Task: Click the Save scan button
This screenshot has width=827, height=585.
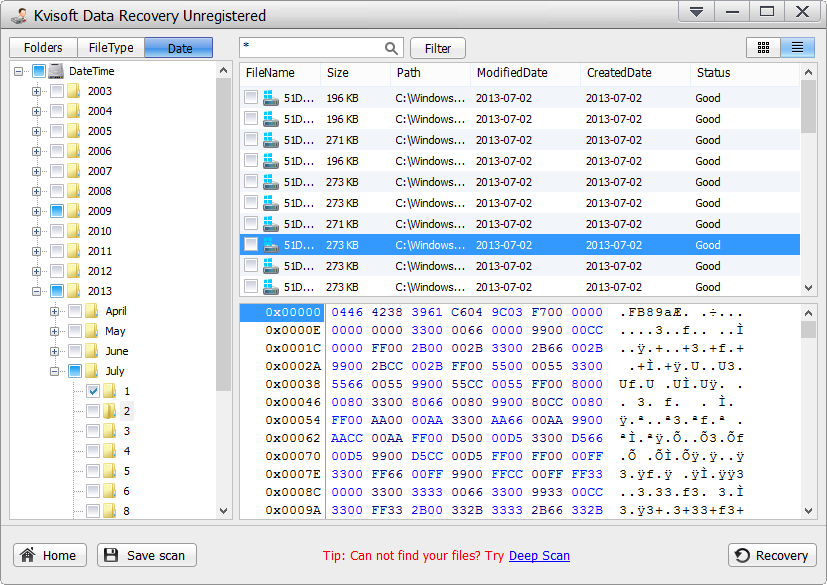Action: (147, 555)
